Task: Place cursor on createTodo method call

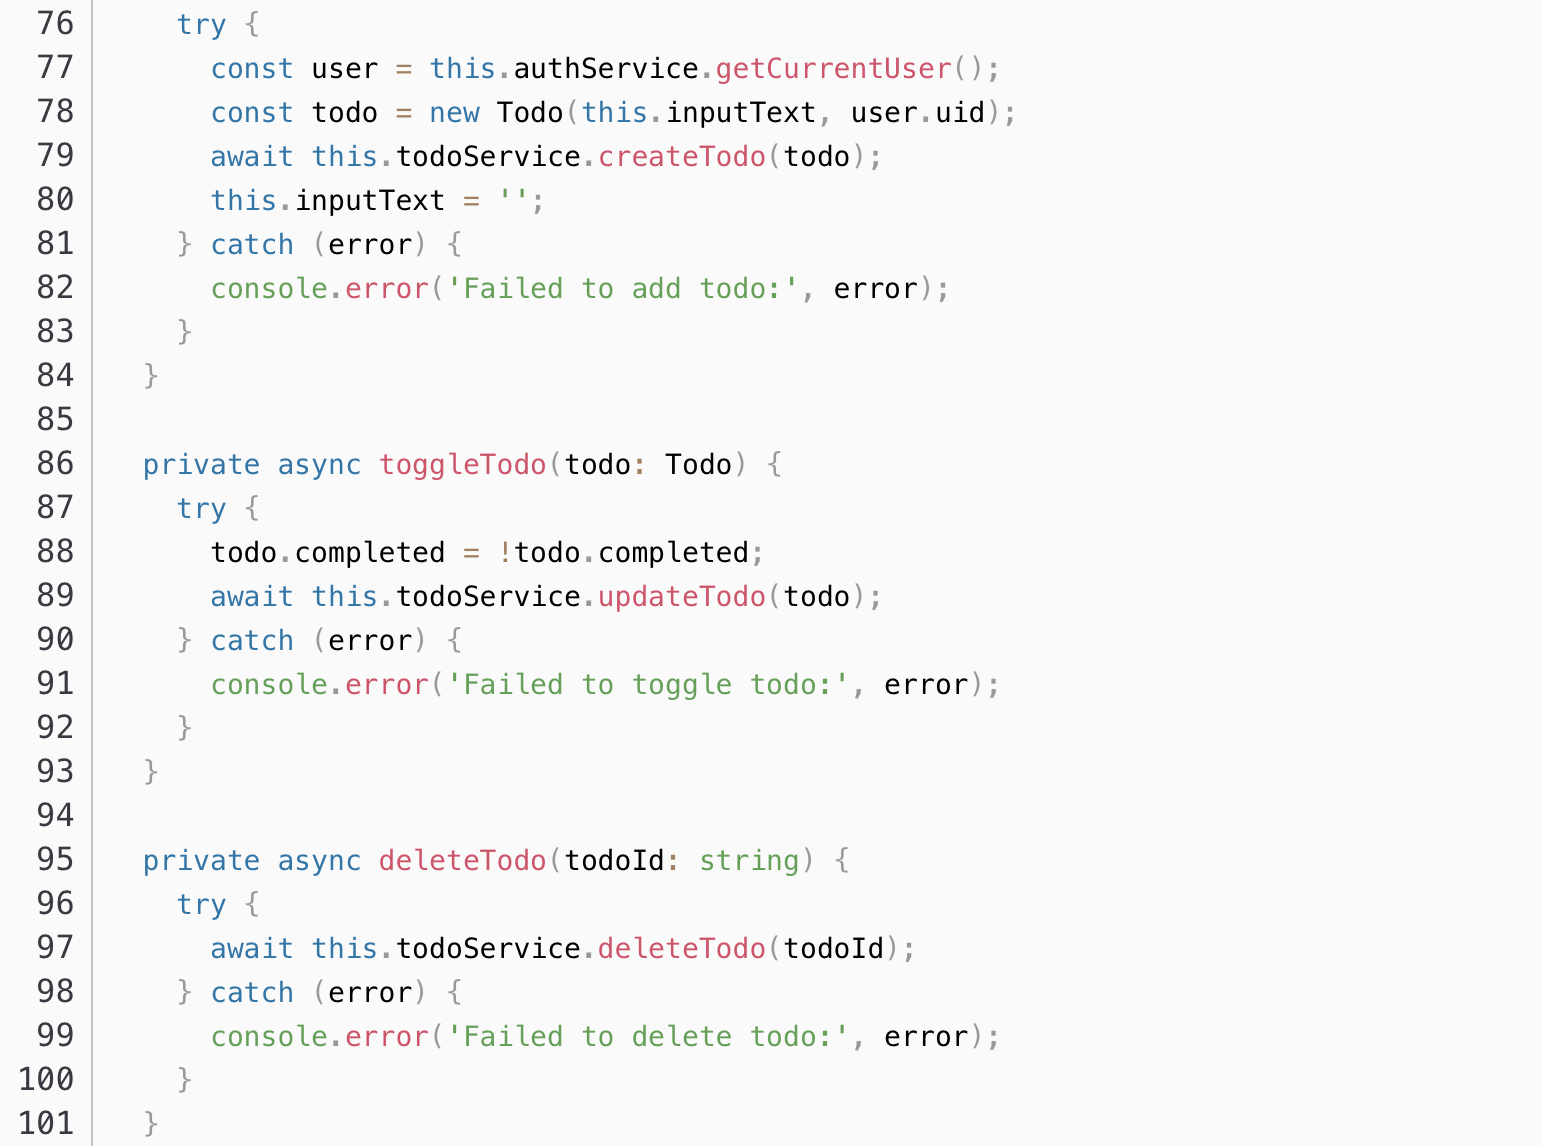Action: tap(682, 156)
